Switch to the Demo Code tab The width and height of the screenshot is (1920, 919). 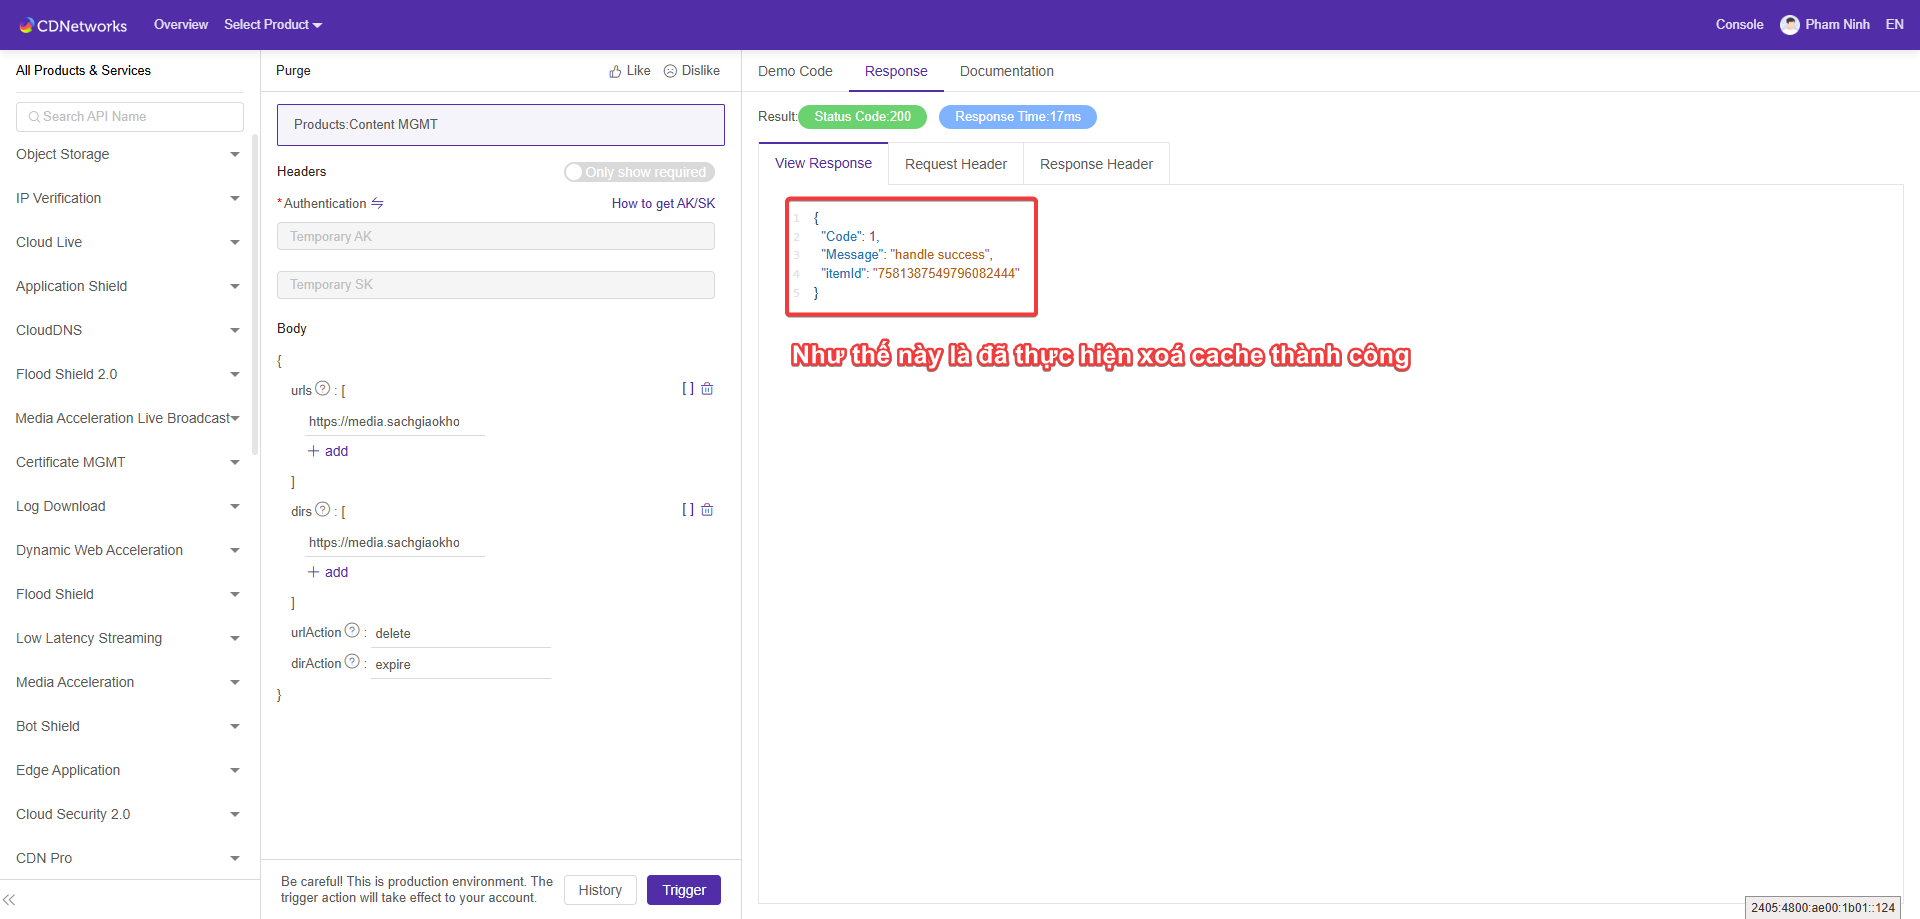pos(795,71)
